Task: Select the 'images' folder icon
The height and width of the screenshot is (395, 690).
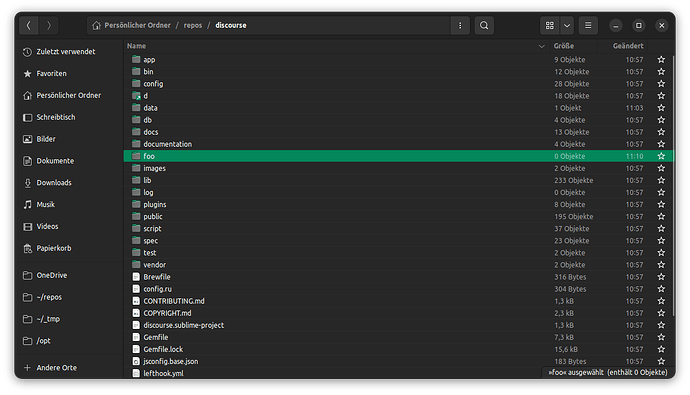Action: coord(136,168)
